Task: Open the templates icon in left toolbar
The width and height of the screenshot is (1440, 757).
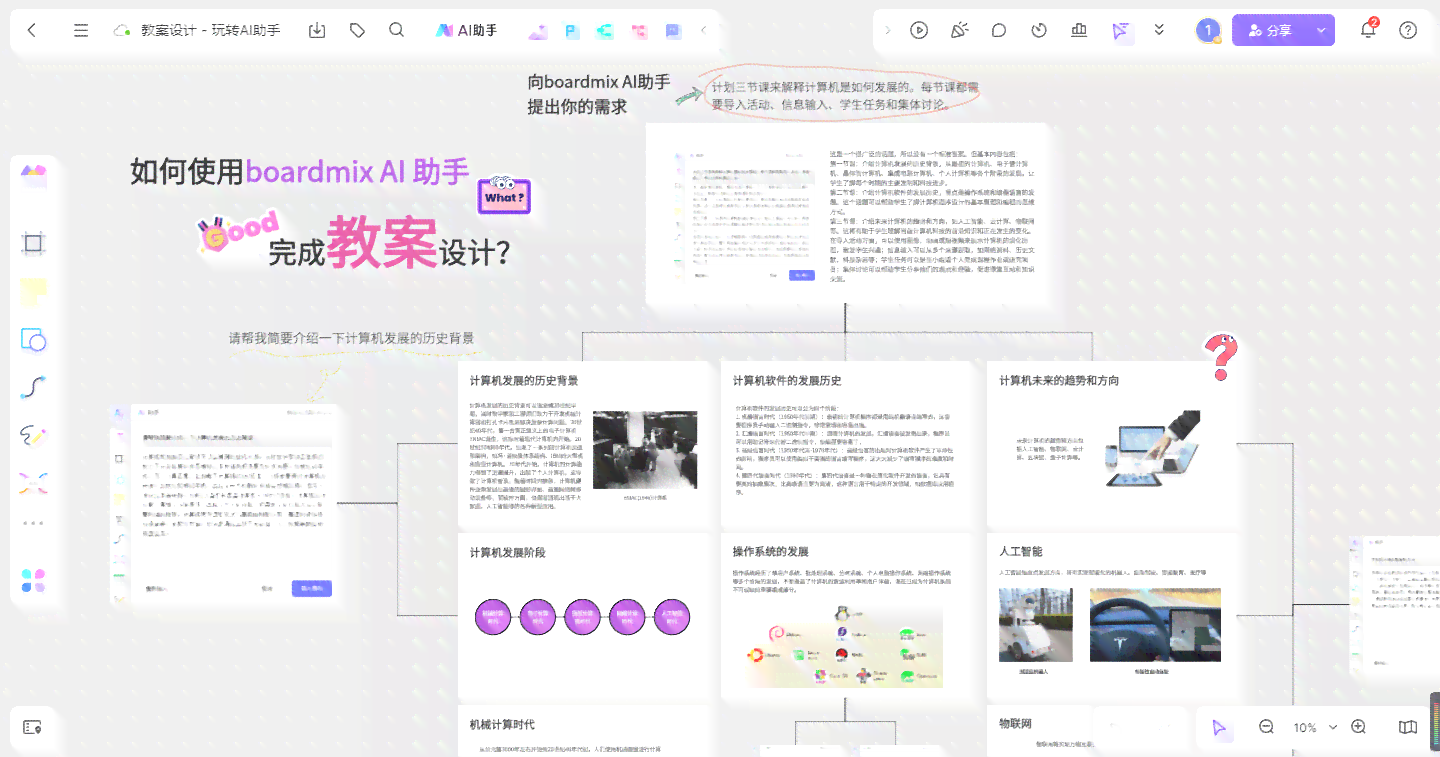Action: [x=34, y=175]
